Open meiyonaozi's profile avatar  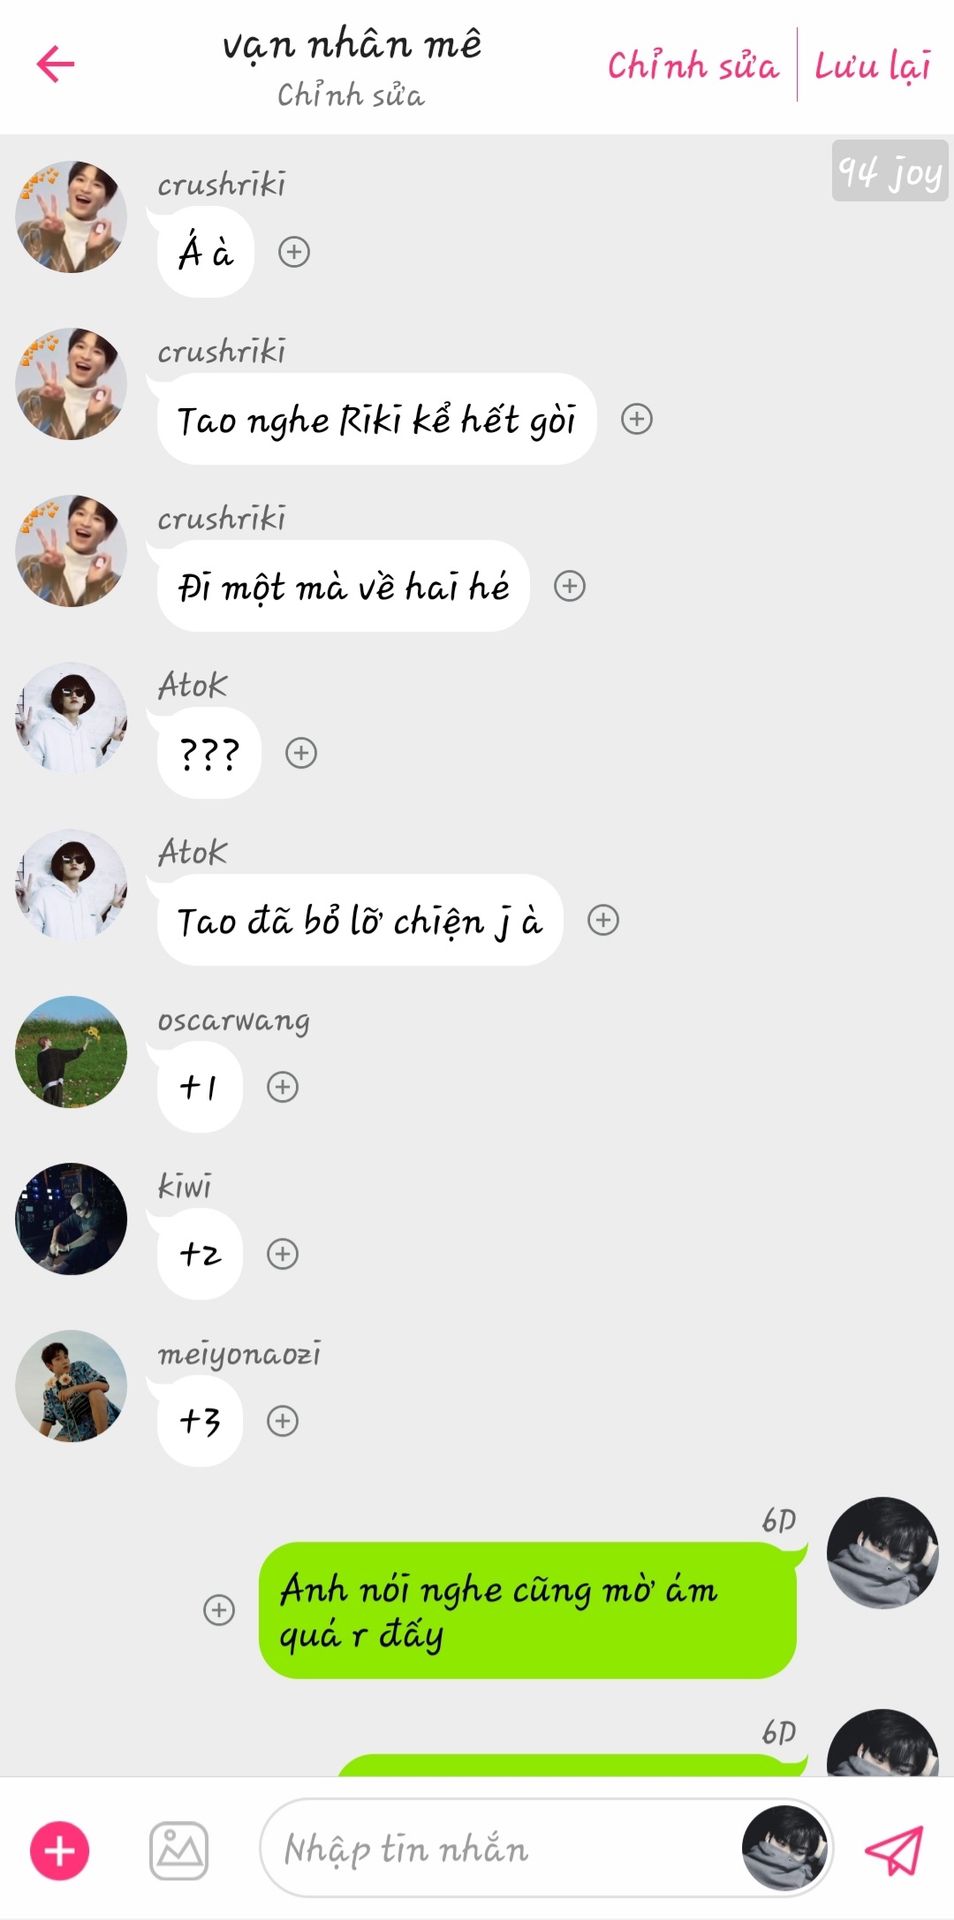(71, 1386)
